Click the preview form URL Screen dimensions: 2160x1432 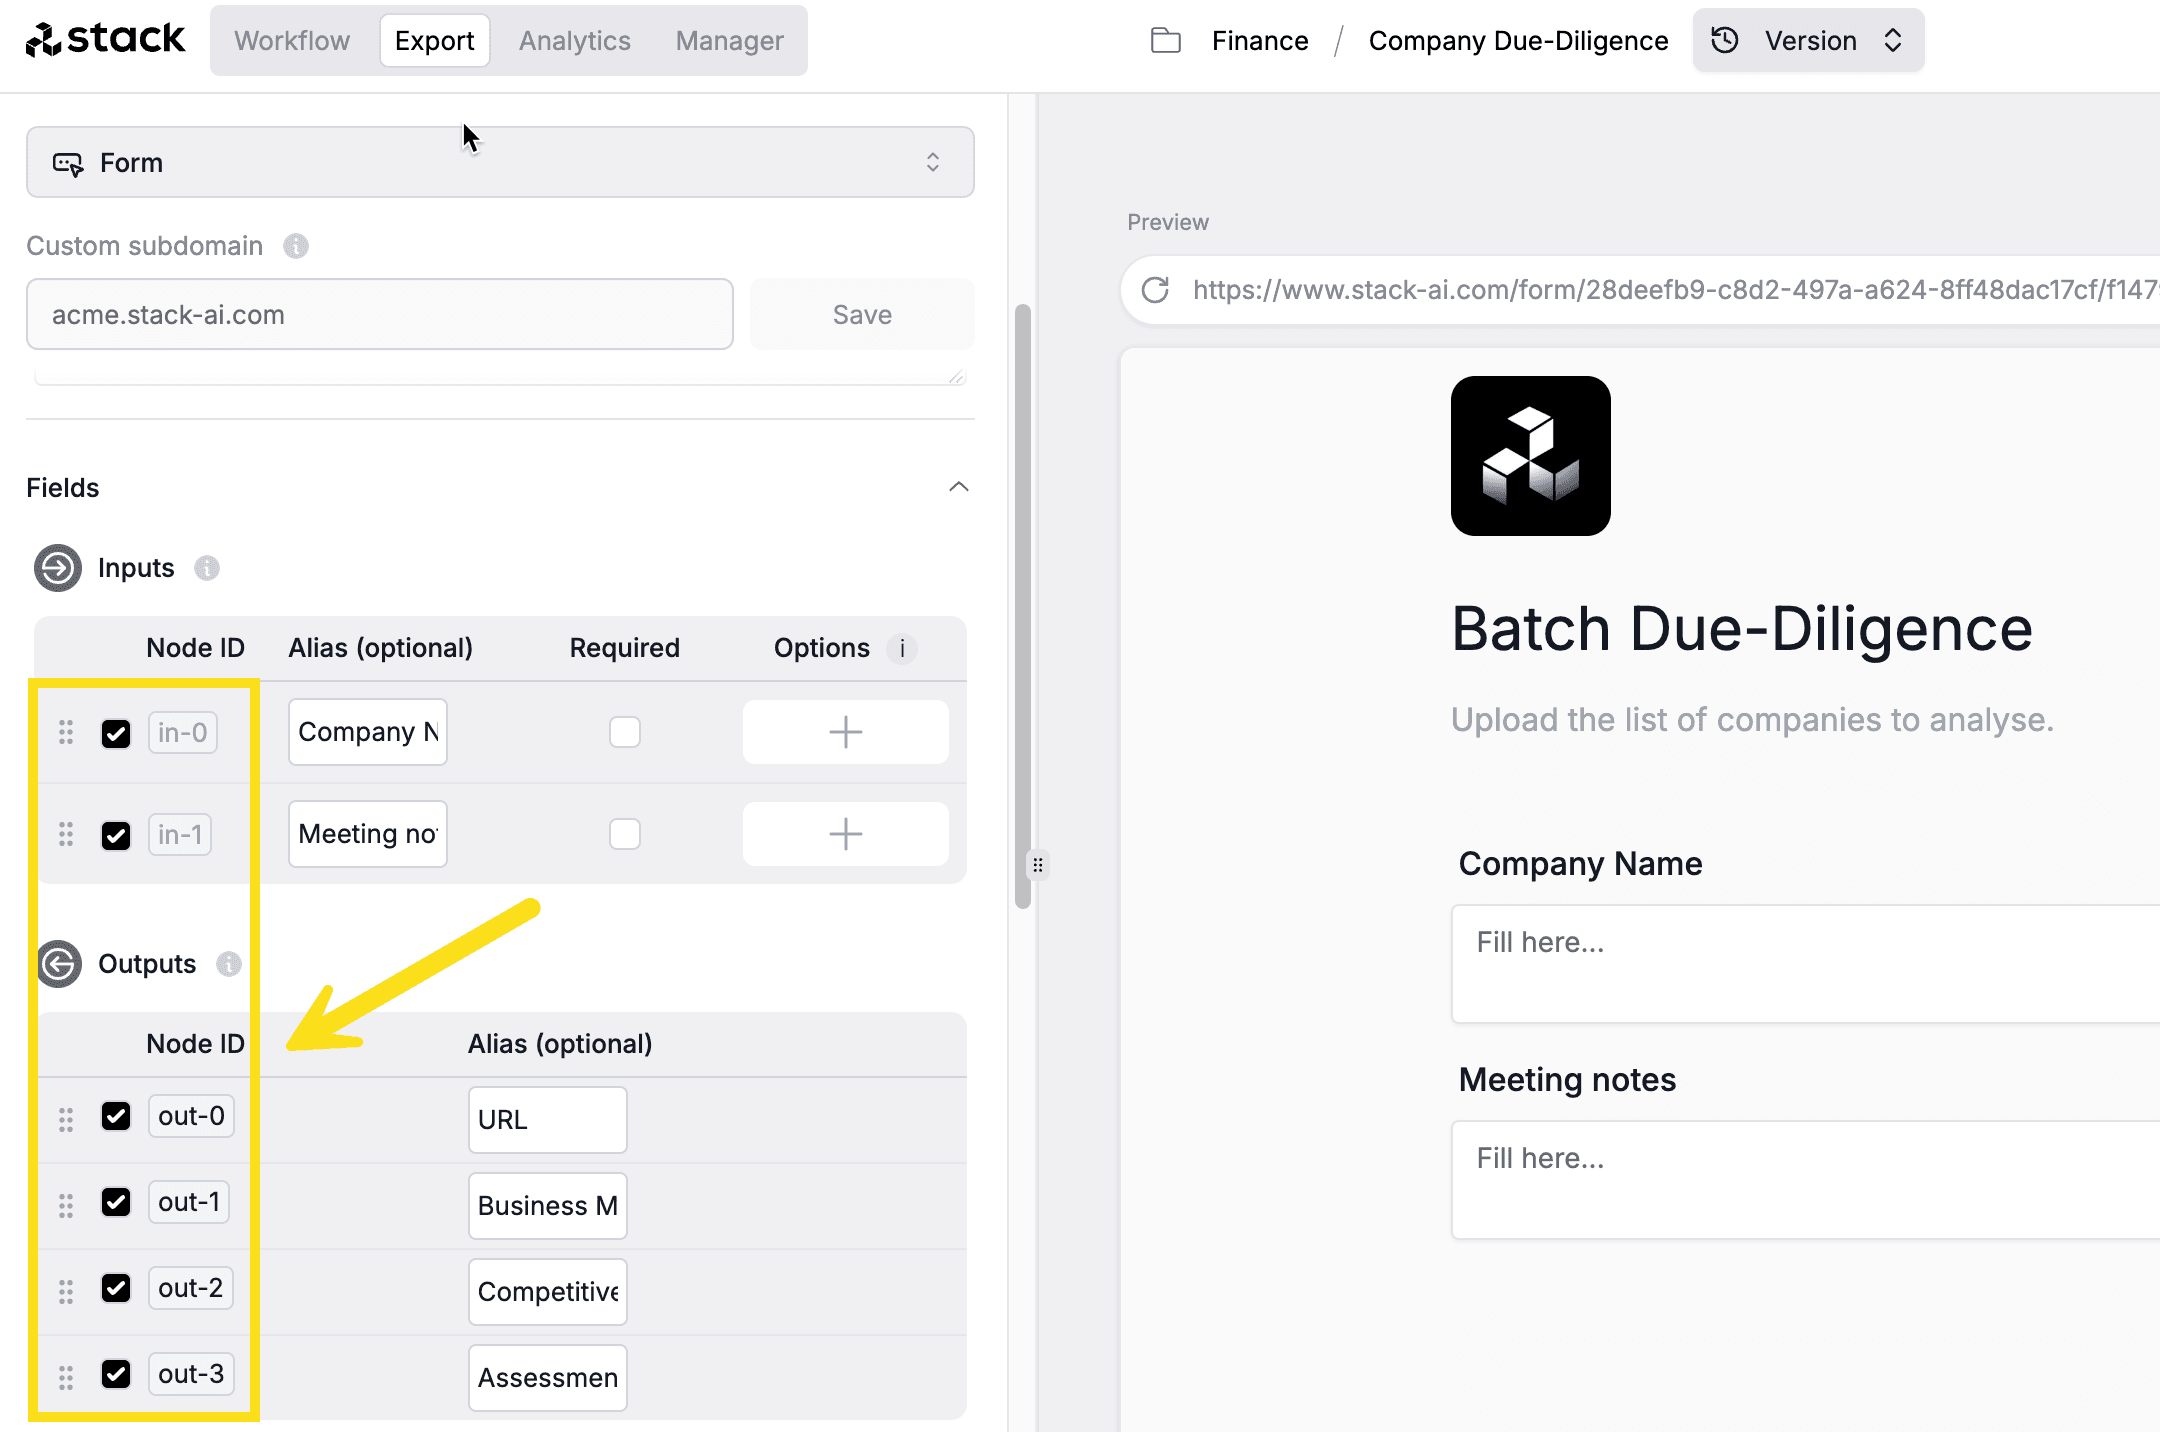pyautogui.click(x=1676, y=290)
